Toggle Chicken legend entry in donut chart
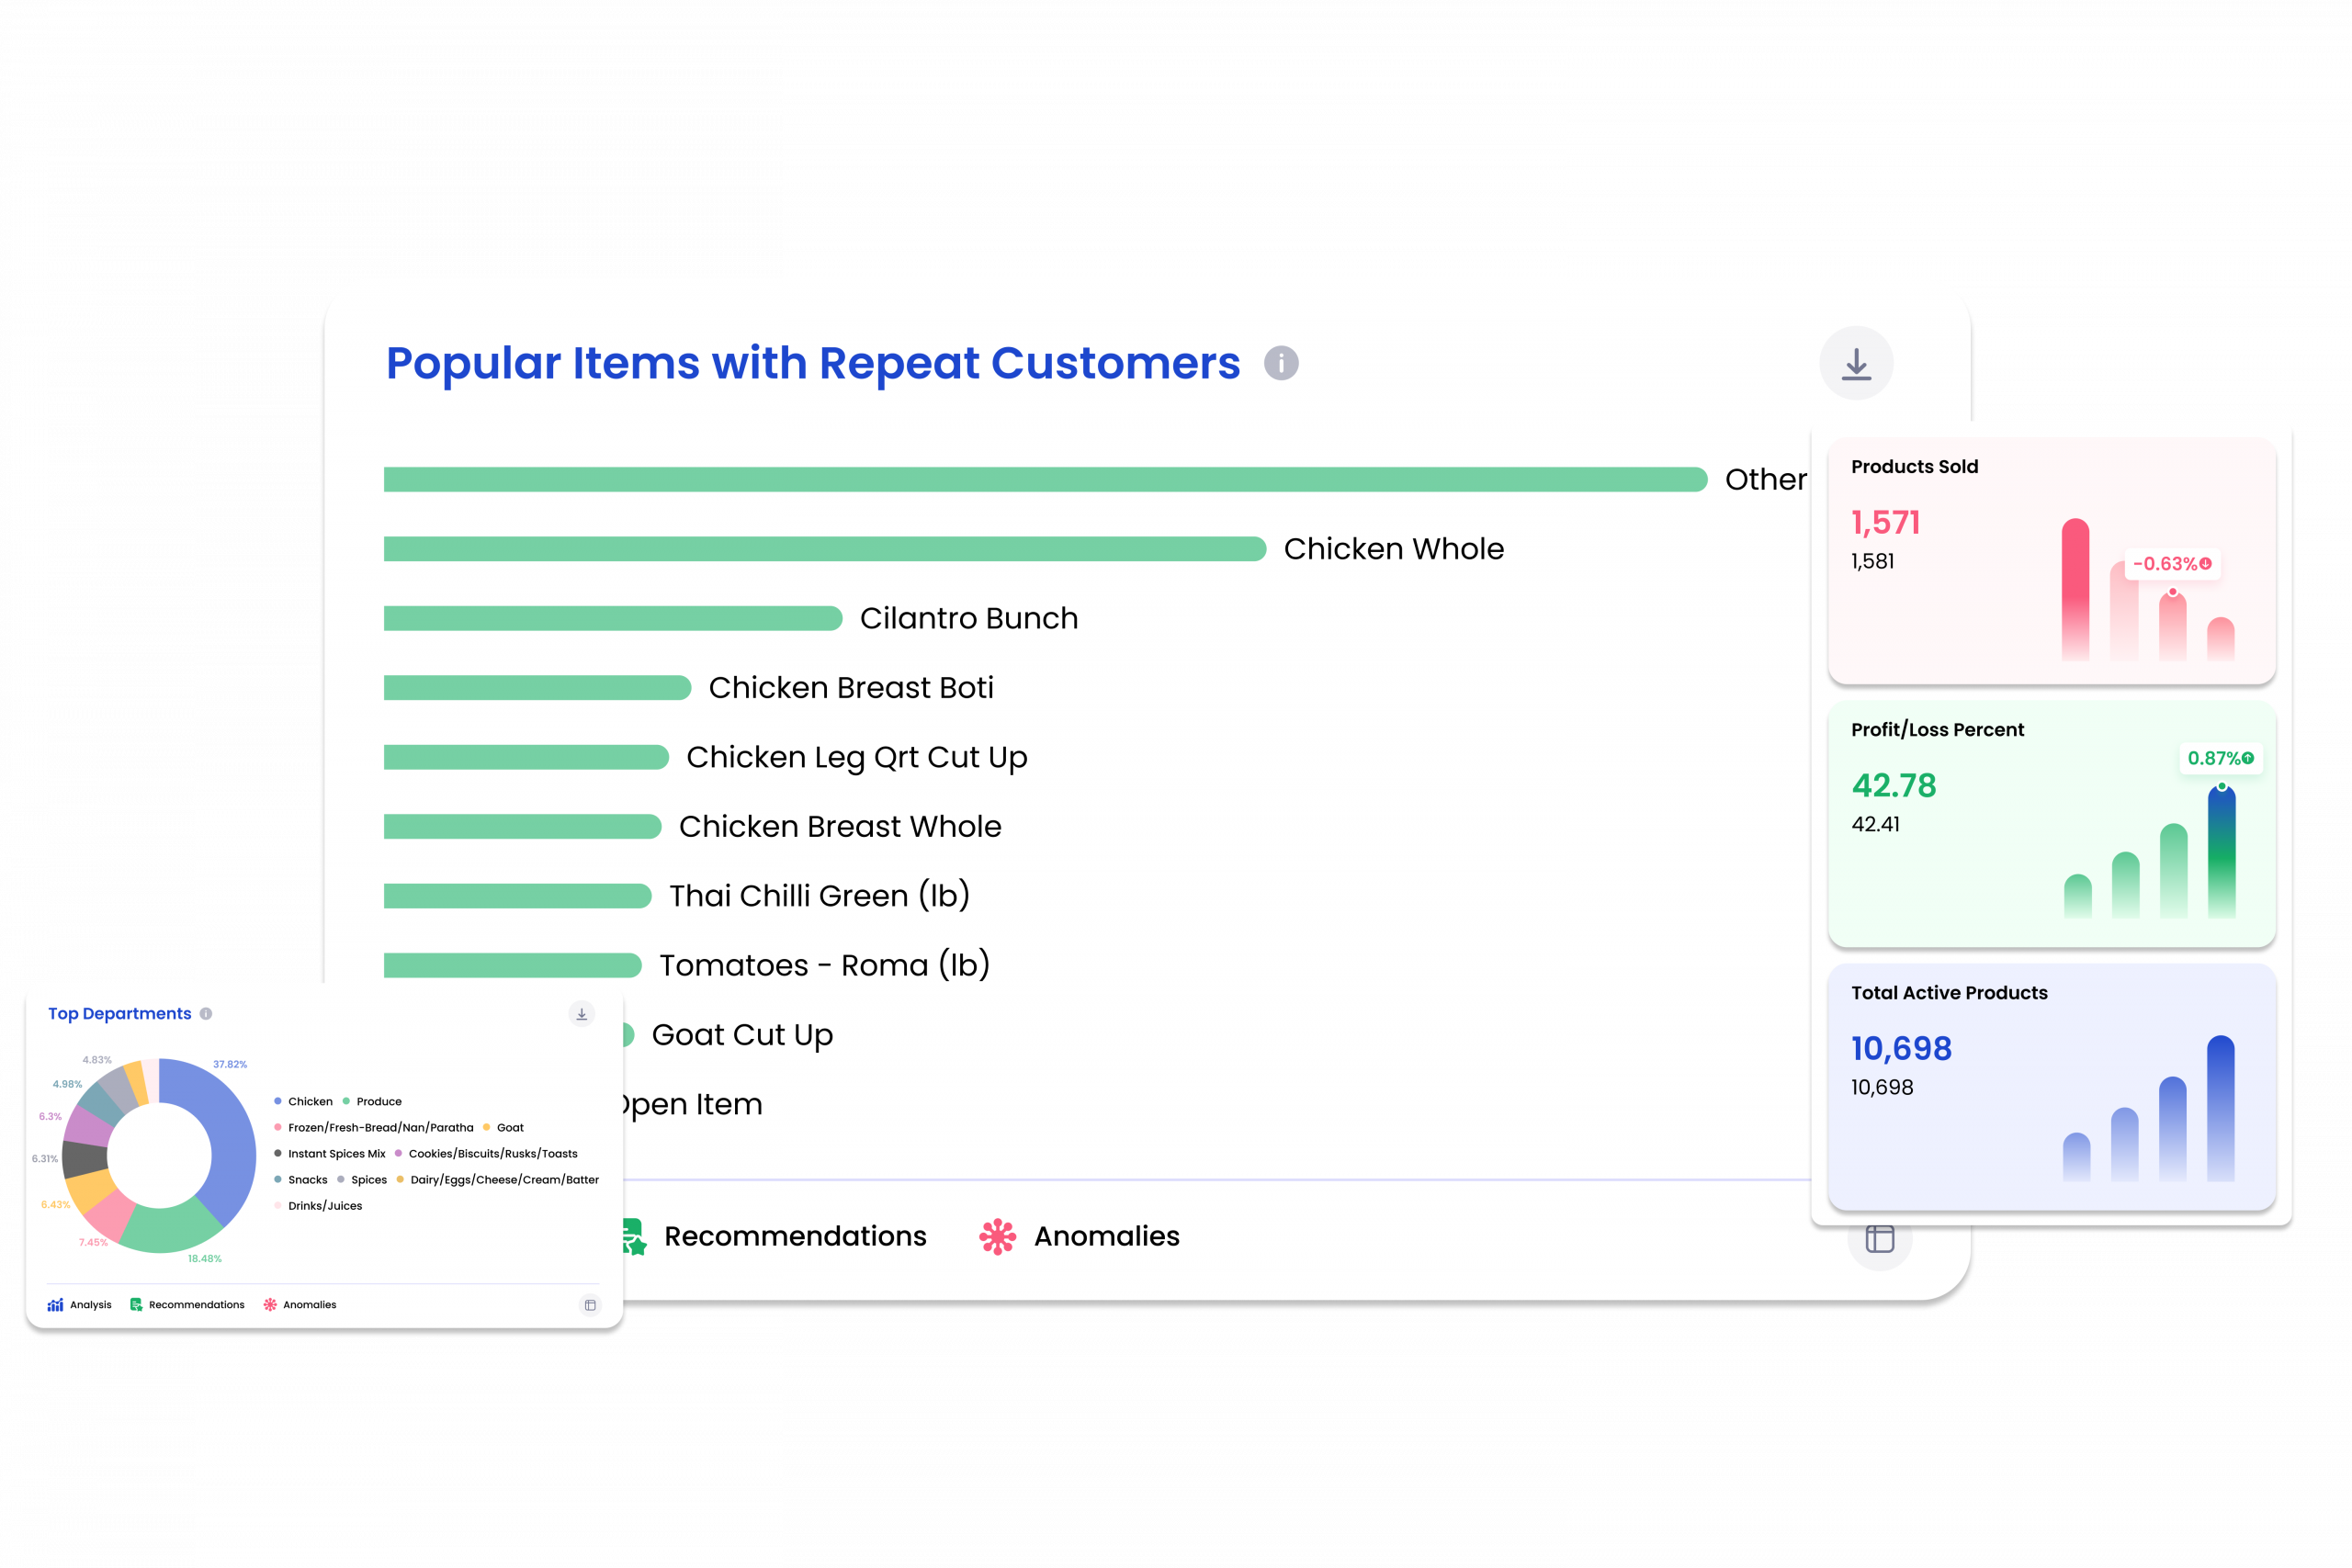2352x1568 pixels. [x=310, y=1101]
